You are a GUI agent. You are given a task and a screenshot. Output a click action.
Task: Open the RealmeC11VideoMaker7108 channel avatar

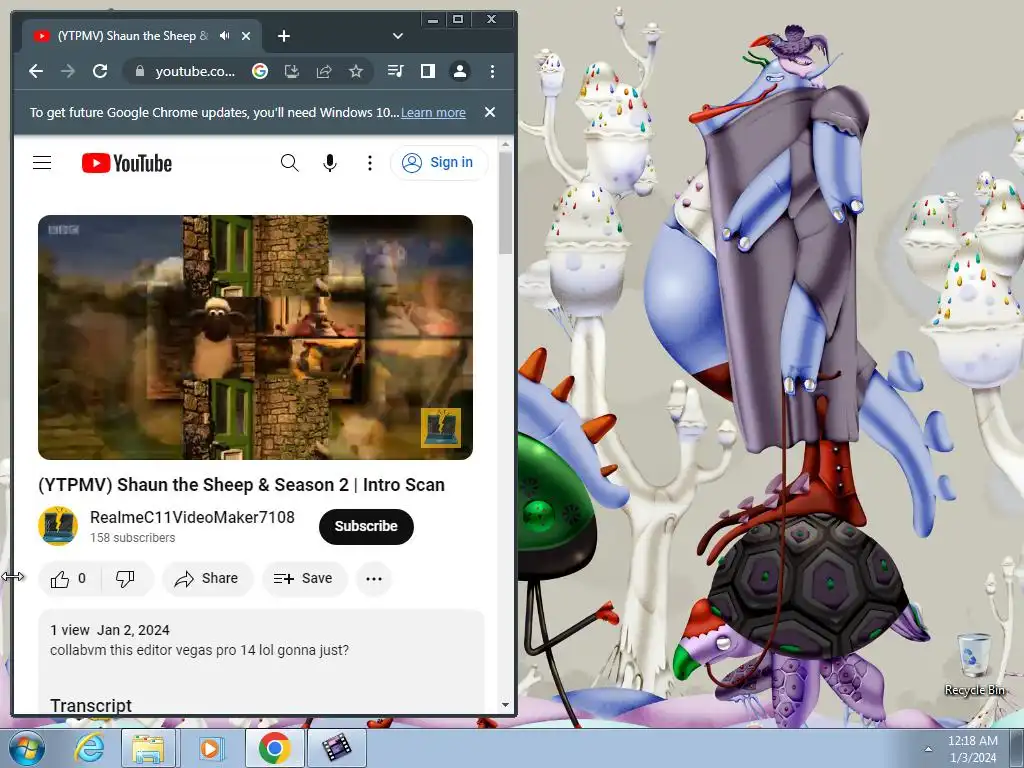pyautogui.click(x=58, y=526)
